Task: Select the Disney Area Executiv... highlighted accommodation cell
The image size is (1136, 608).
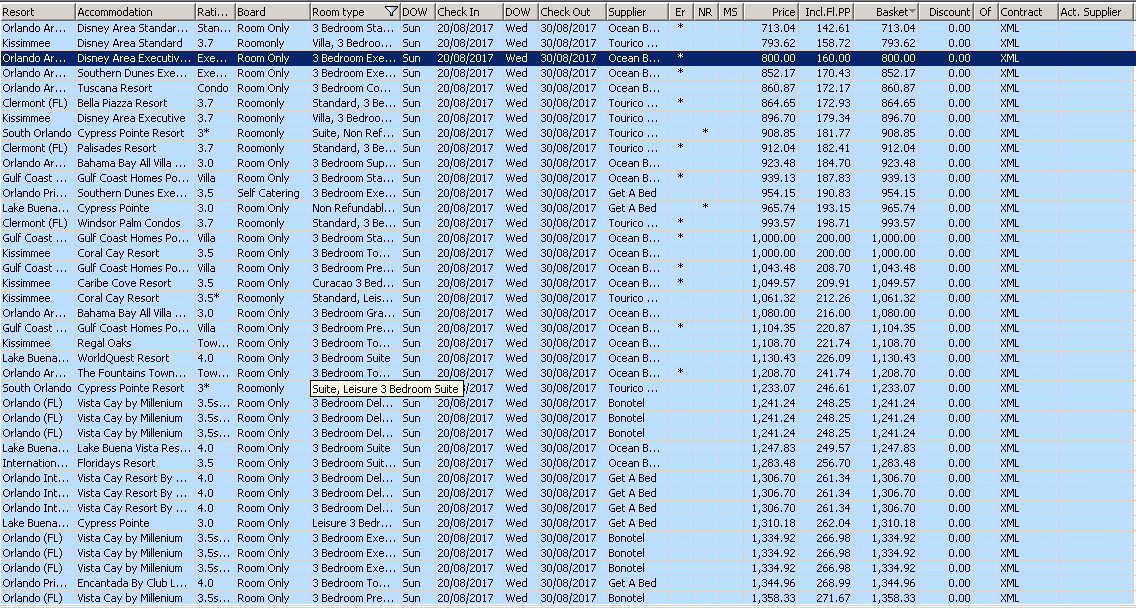Action: coord(135,58)
